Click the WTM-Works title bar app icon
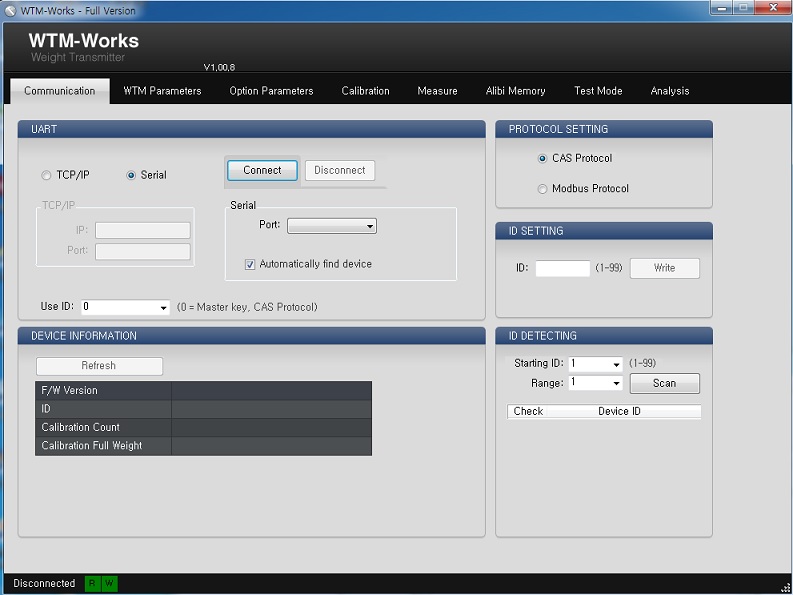The width and height of the screenshot is (793, 595). [x=10, y=10]
